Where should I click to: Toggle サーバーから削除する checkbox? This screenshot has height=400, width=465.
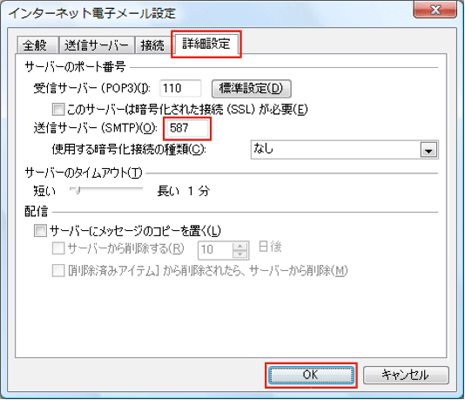tap(58, 248)
